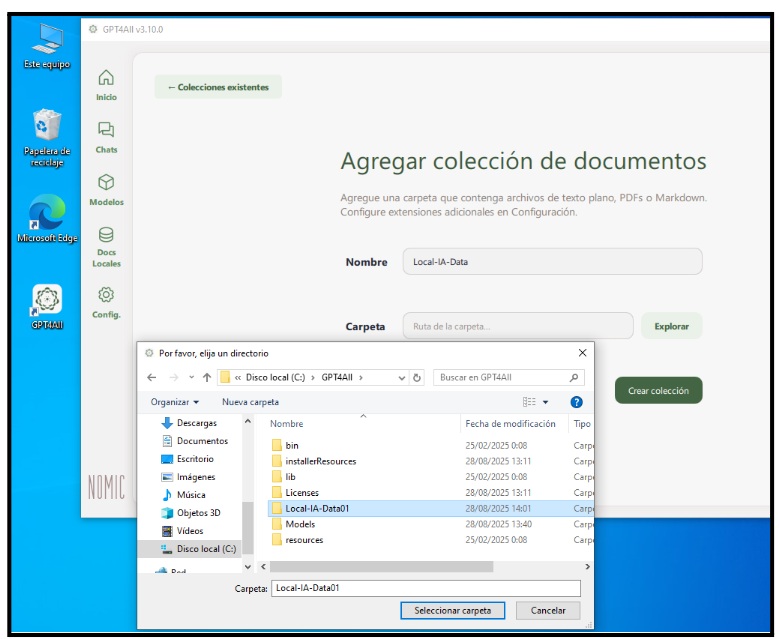Select the Models folder in the list

click(300, 524)
